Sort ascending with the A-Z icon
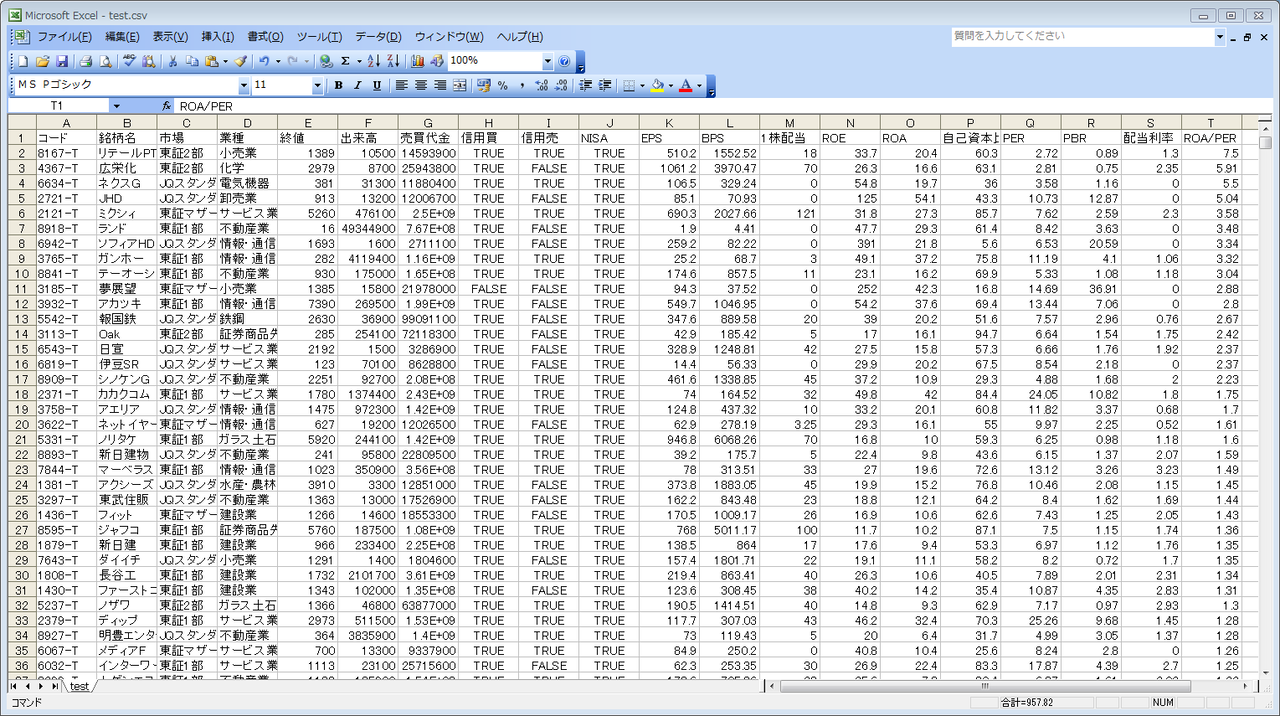The width and height of the screenshot is (1280, 716). click(373, 61)
